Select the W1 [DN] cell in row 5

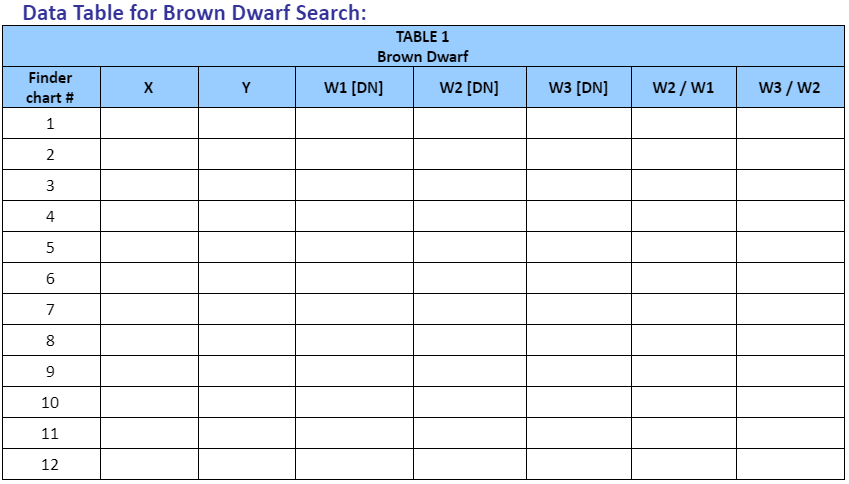[353, 248]
